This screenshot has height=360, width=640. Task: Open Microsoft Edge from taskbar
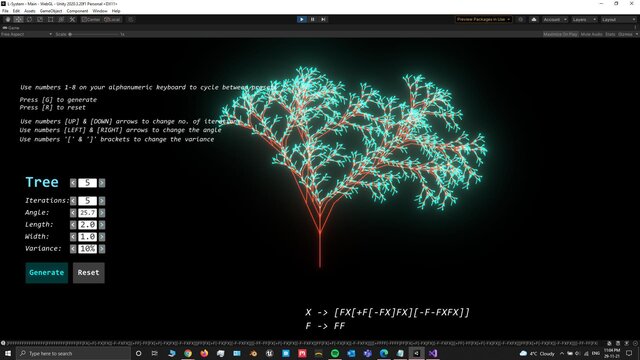384,353
